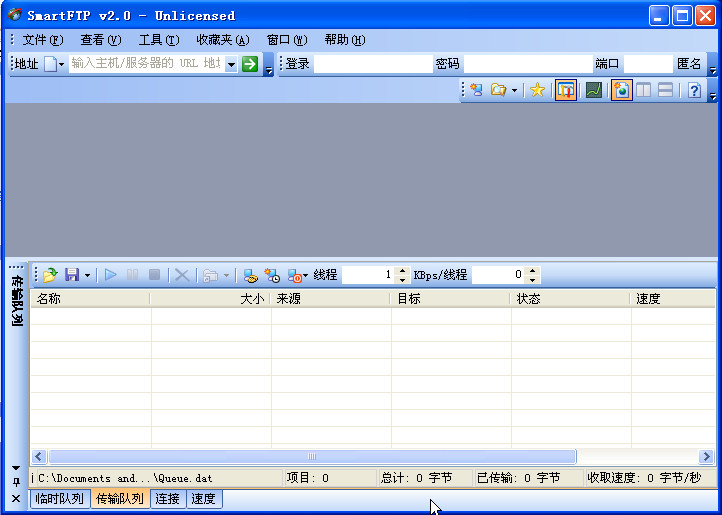
Task: Click the tile horizontally window icon
Action: coord(665,90)
